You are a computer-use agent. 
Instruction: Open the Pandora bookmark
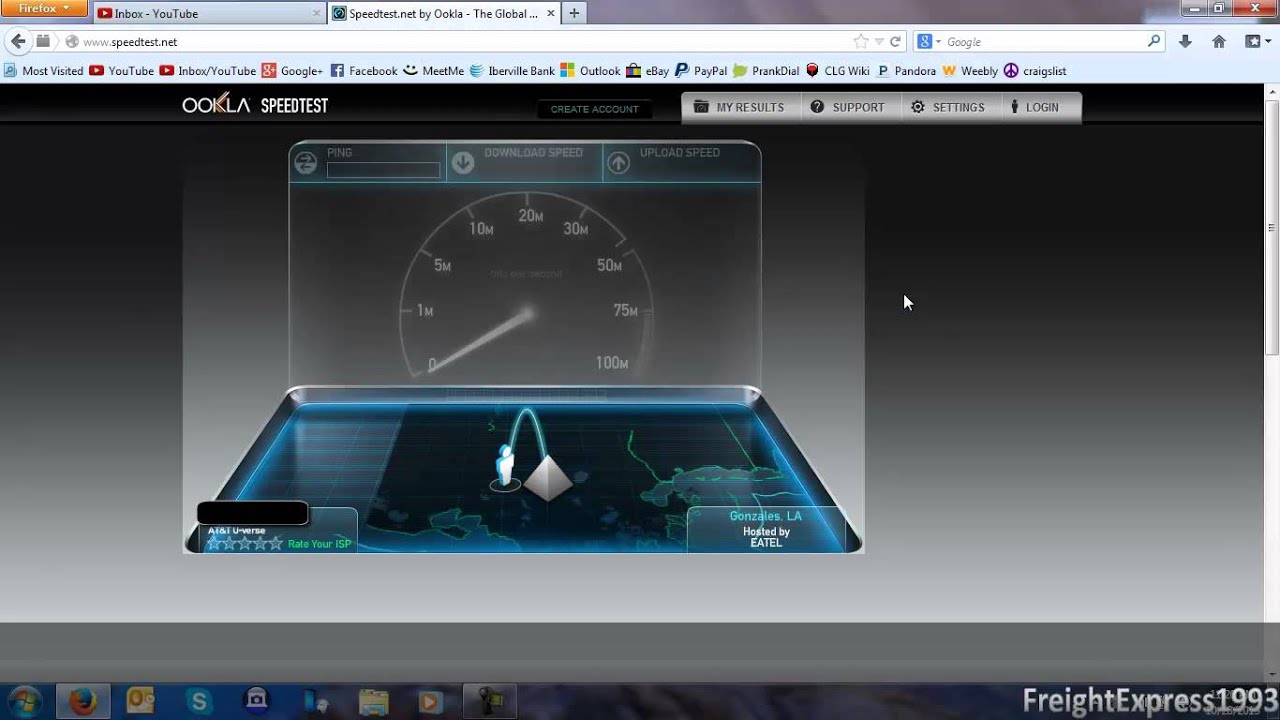(906, 71)
